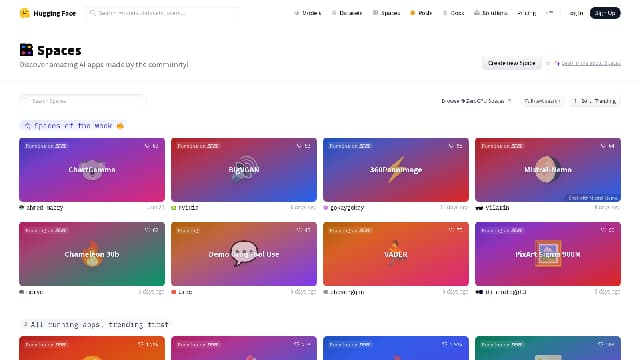This screenshot has height=360, width=640.
Task: Click the colorful Spaces icon beside the page title
Action: 26,50
